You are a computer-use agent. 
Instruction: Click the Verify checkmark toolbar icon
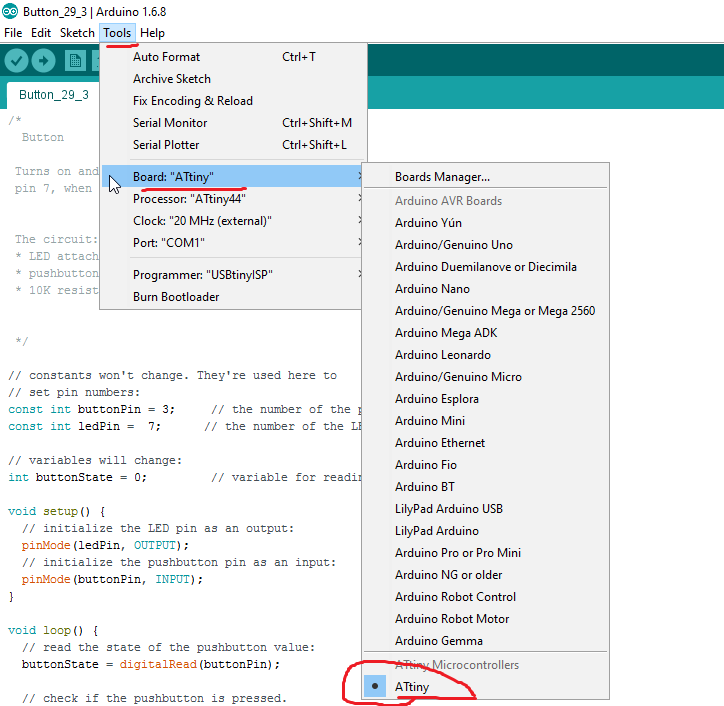click(16, 60)
